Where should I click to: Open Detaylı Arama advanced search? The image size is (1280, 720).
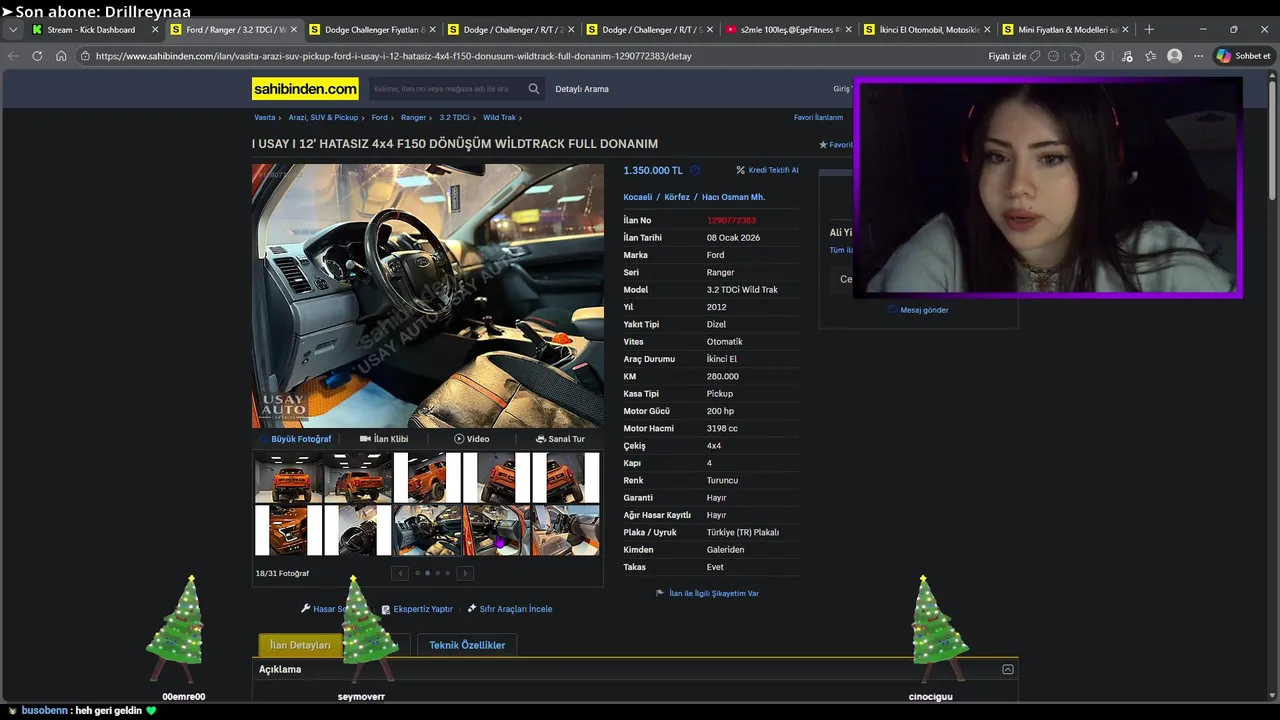click(582, 89)
